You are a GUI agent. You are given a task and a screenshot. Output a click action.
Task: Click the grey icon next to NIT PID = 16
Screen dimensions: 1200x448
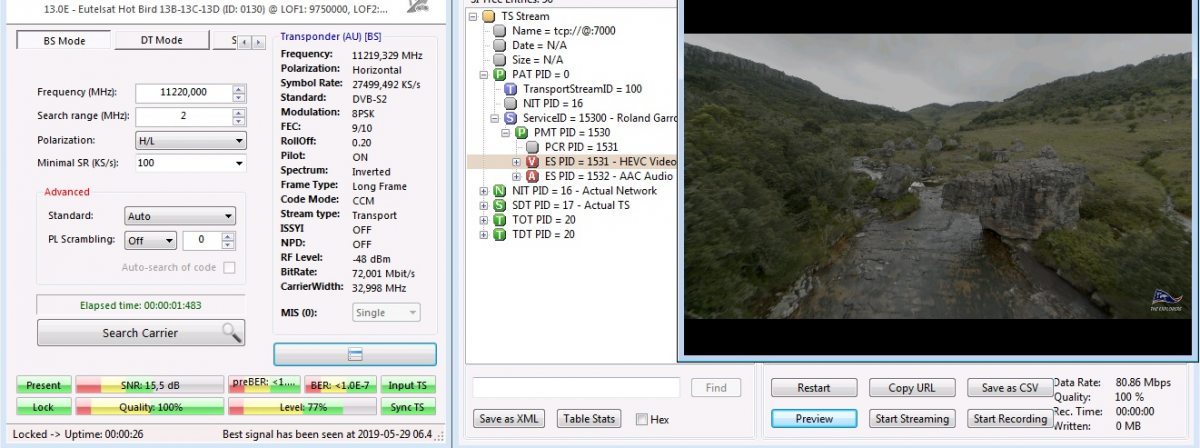click(x=511, y=103)
